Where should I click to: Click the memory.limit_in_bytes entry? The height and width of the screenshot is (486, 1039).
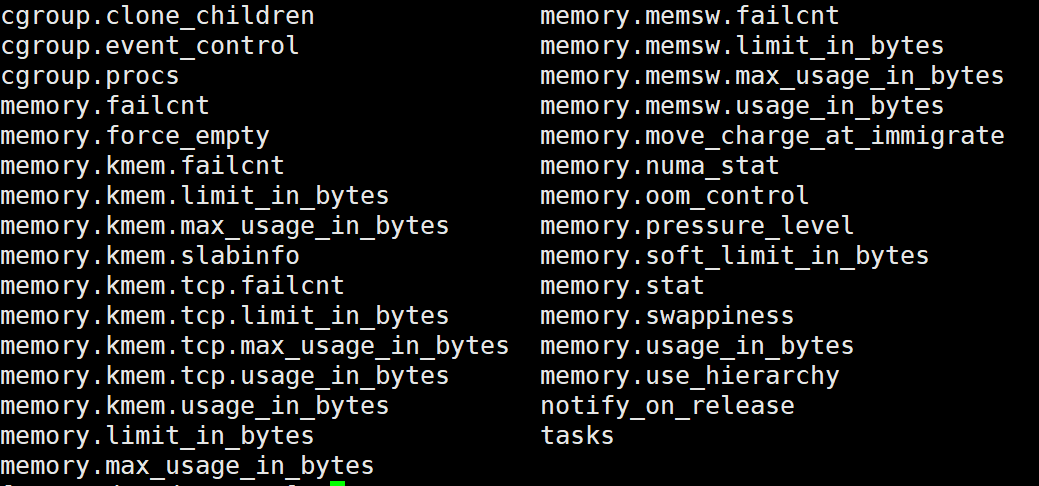click(x=157, y=436)
